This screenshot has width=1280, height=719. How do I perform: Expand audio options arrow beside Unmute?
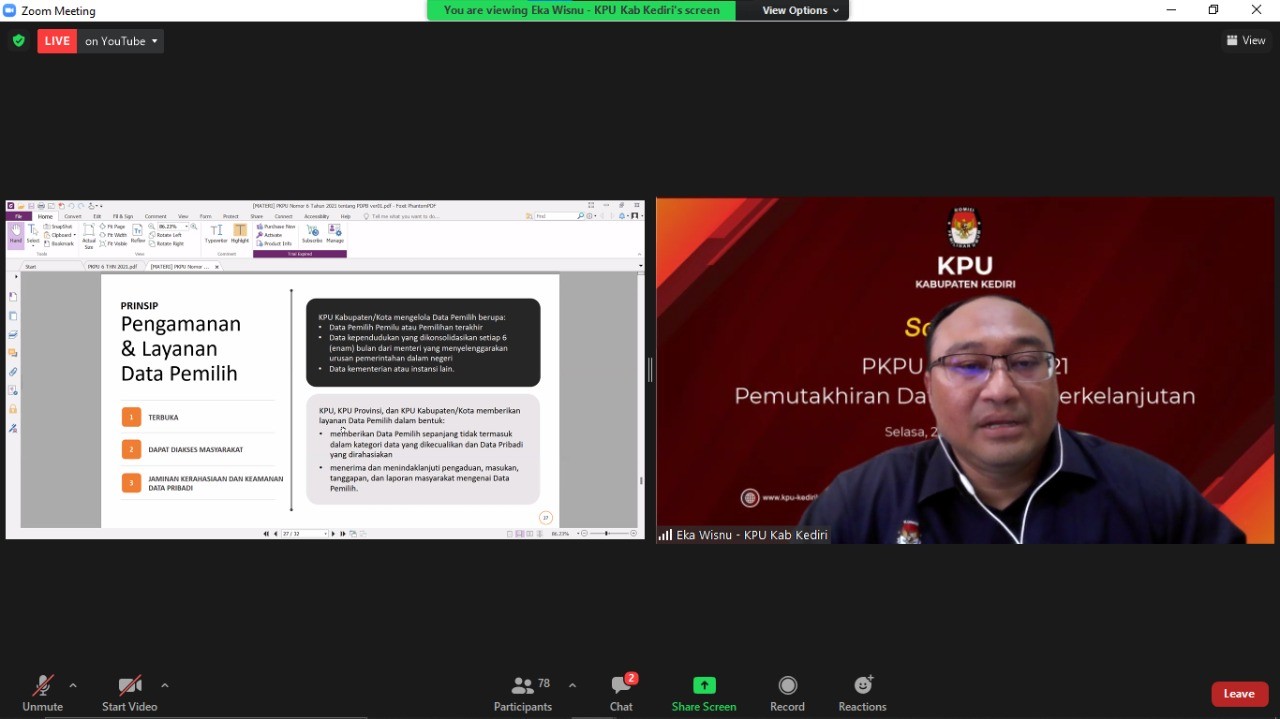[73, 685]
